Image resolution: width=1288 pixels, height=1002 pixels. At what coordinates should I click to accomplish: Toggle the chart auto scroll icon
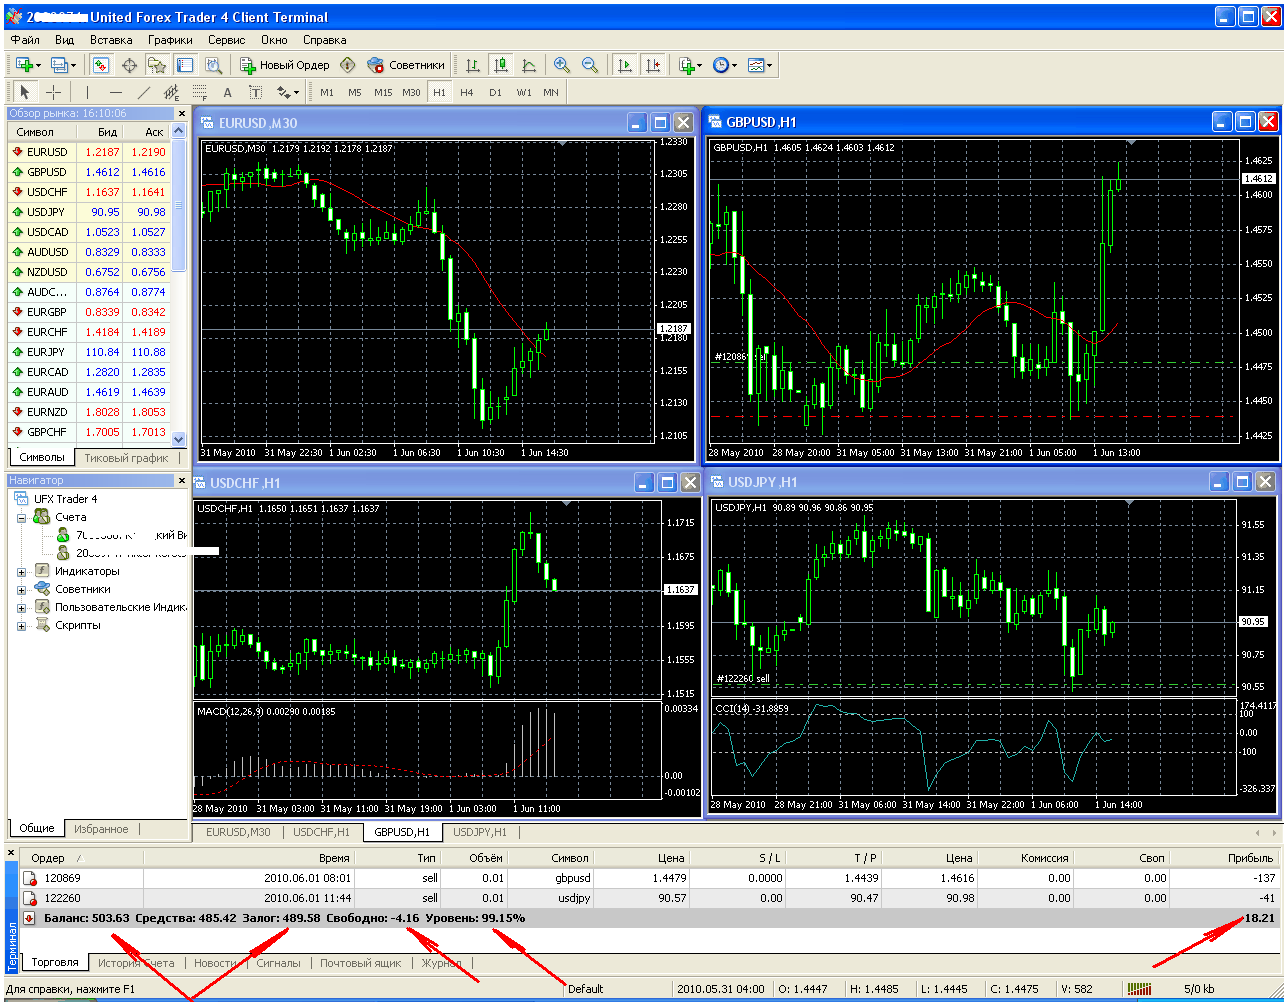625,65
